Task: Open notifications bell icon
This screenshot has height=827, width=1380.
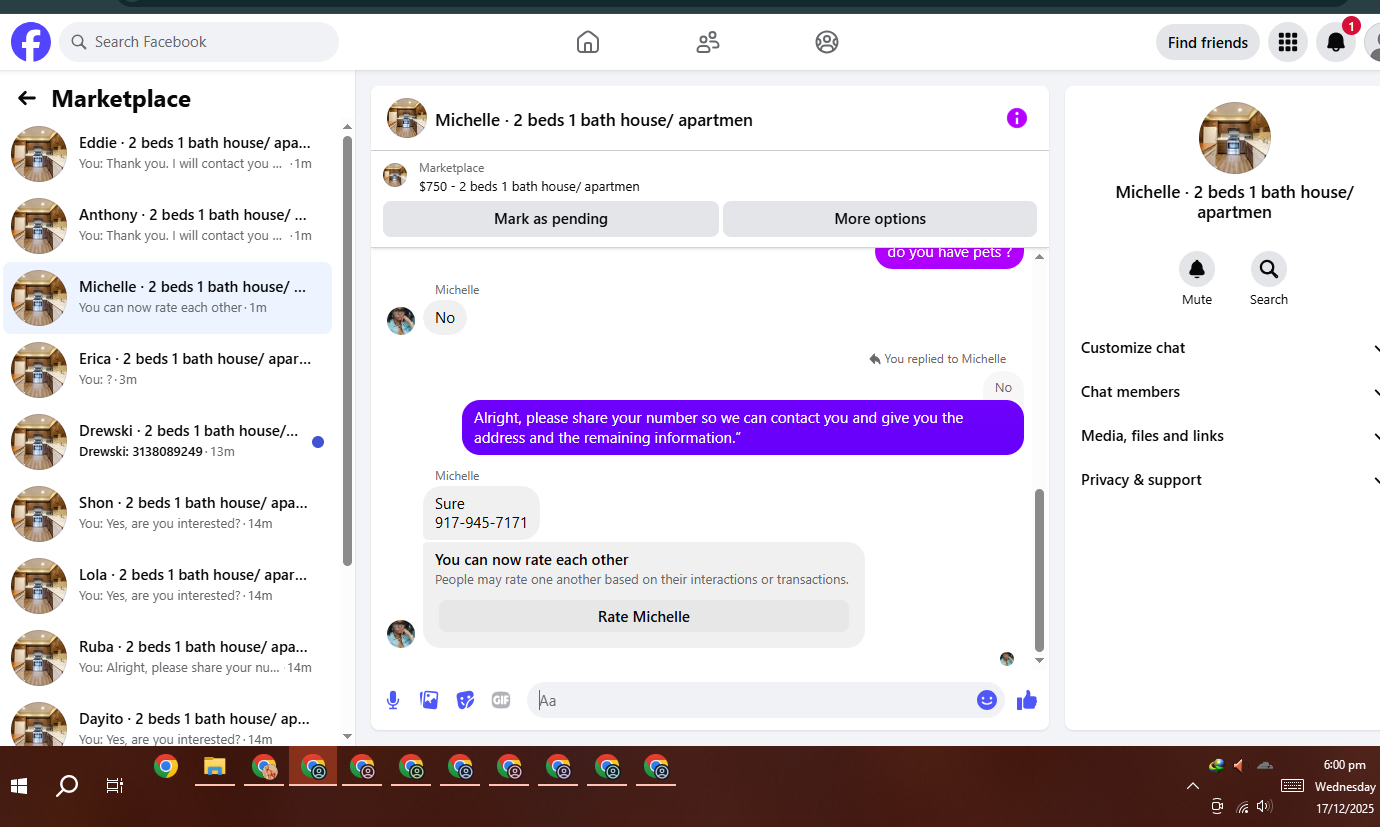Action: 1336,42
